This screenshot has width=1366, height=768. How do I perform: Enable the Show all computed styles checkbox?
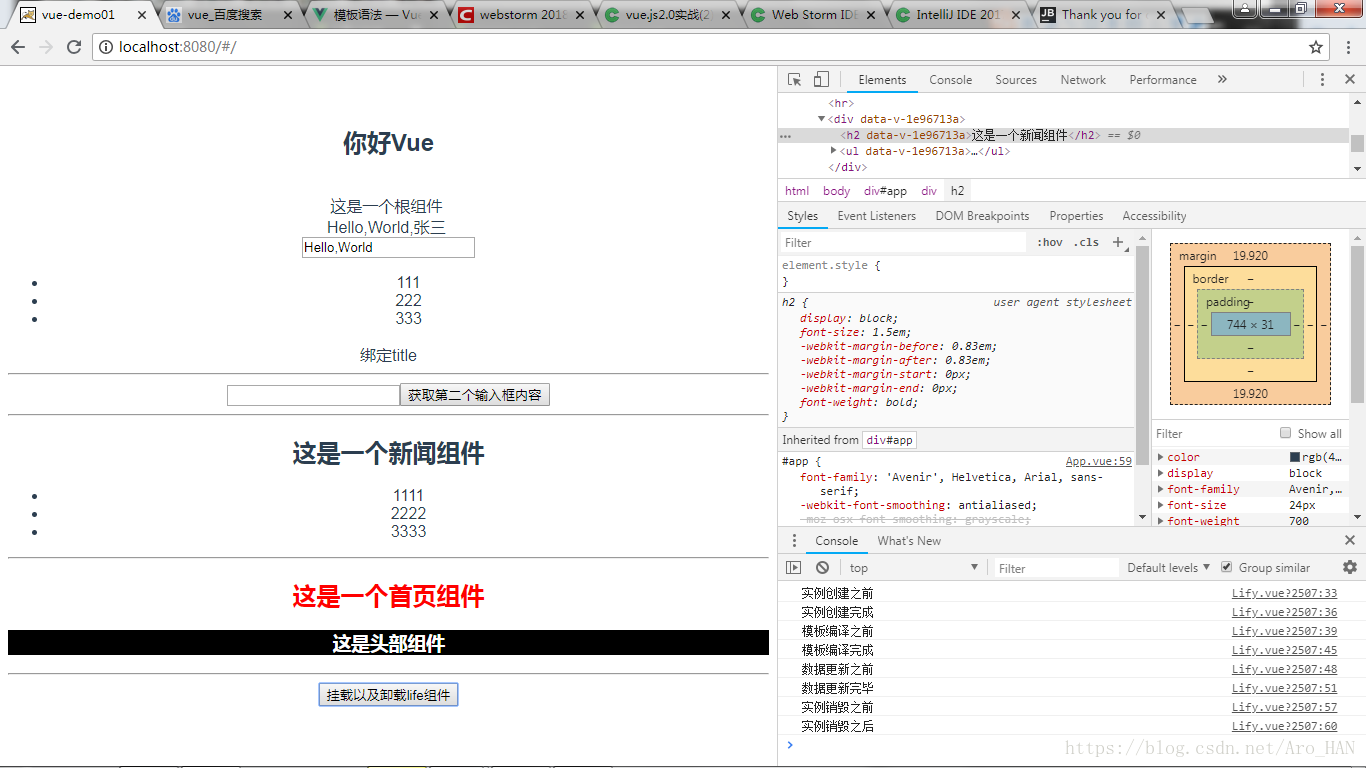1286,433
